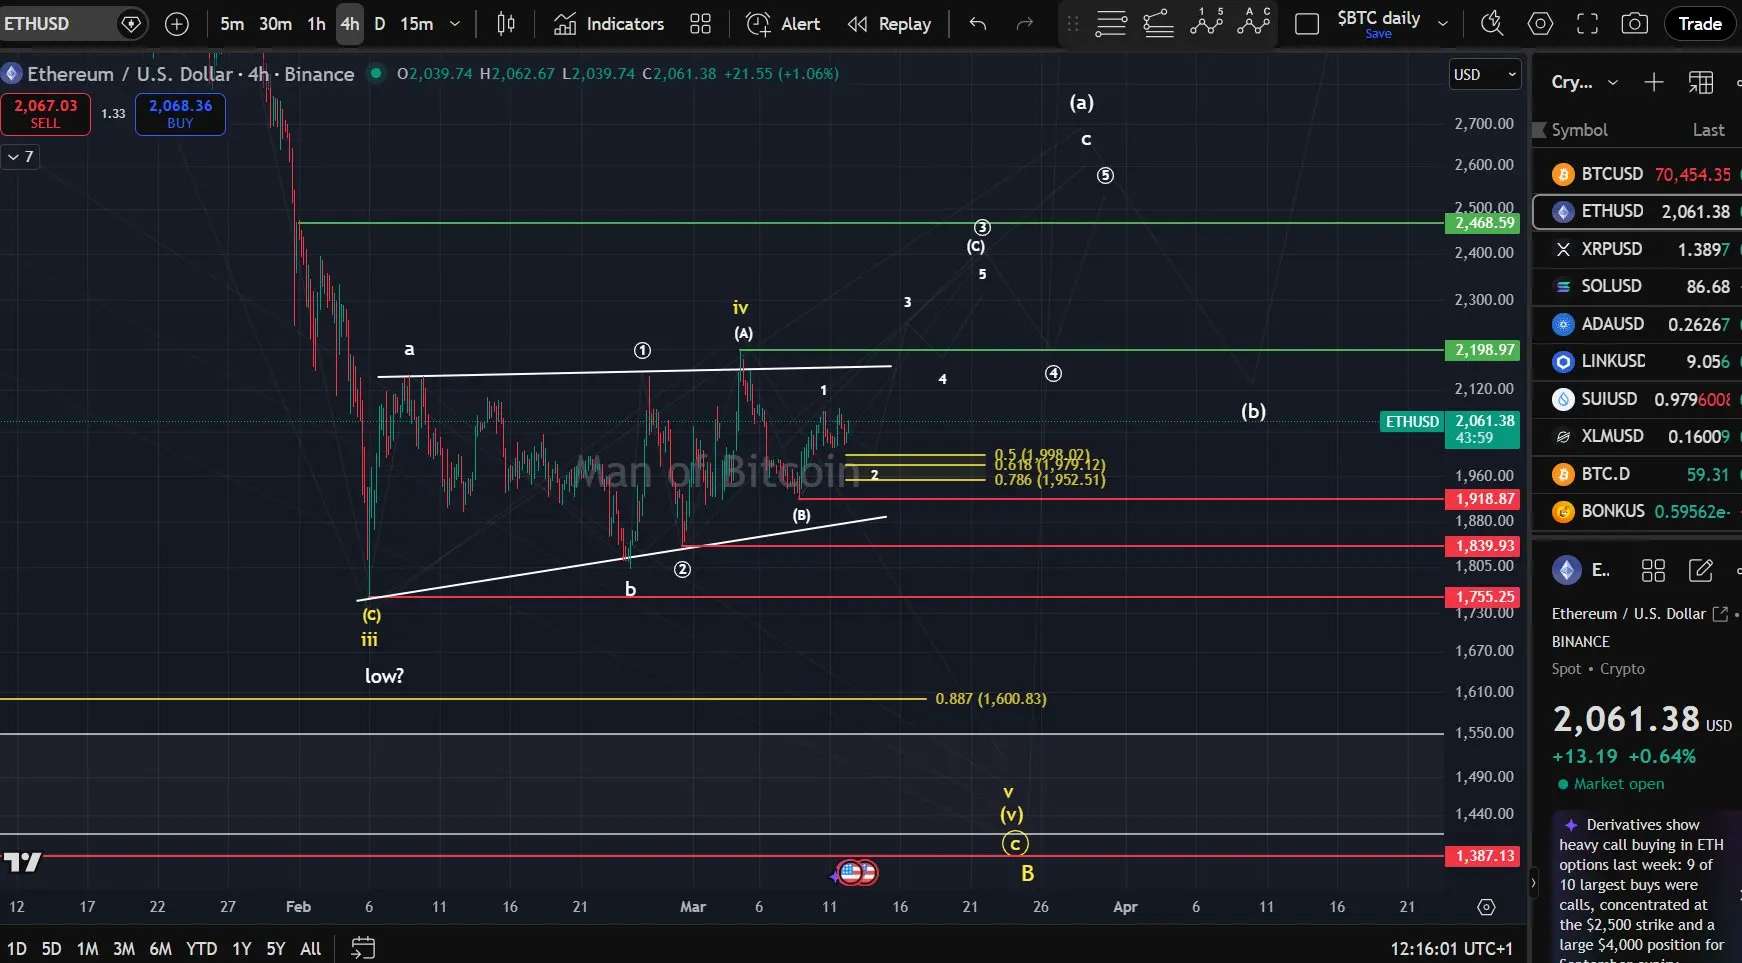Redo the last undone action
The width and height of the screenshot is (1742, 963).
pyautogui.click(x=1024, y=24)
